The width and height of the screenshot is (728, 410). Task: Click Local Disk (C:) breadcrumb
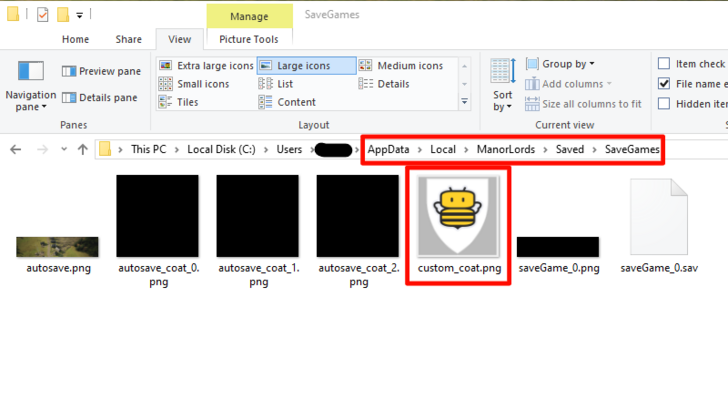coord(221,150)
